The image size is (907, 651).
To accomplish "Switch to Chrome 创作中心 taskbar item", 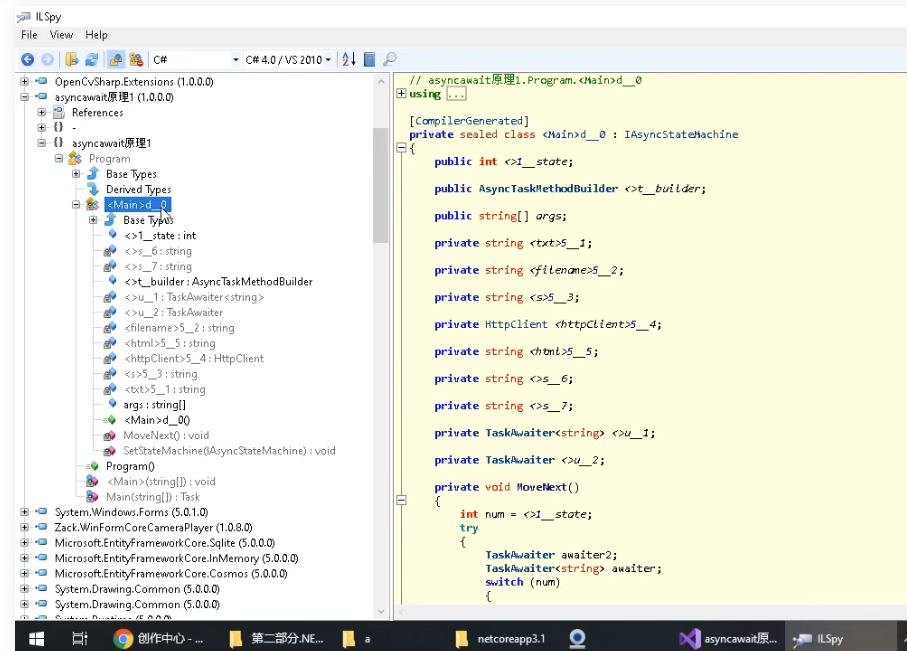I will click(x=158, y=638).
